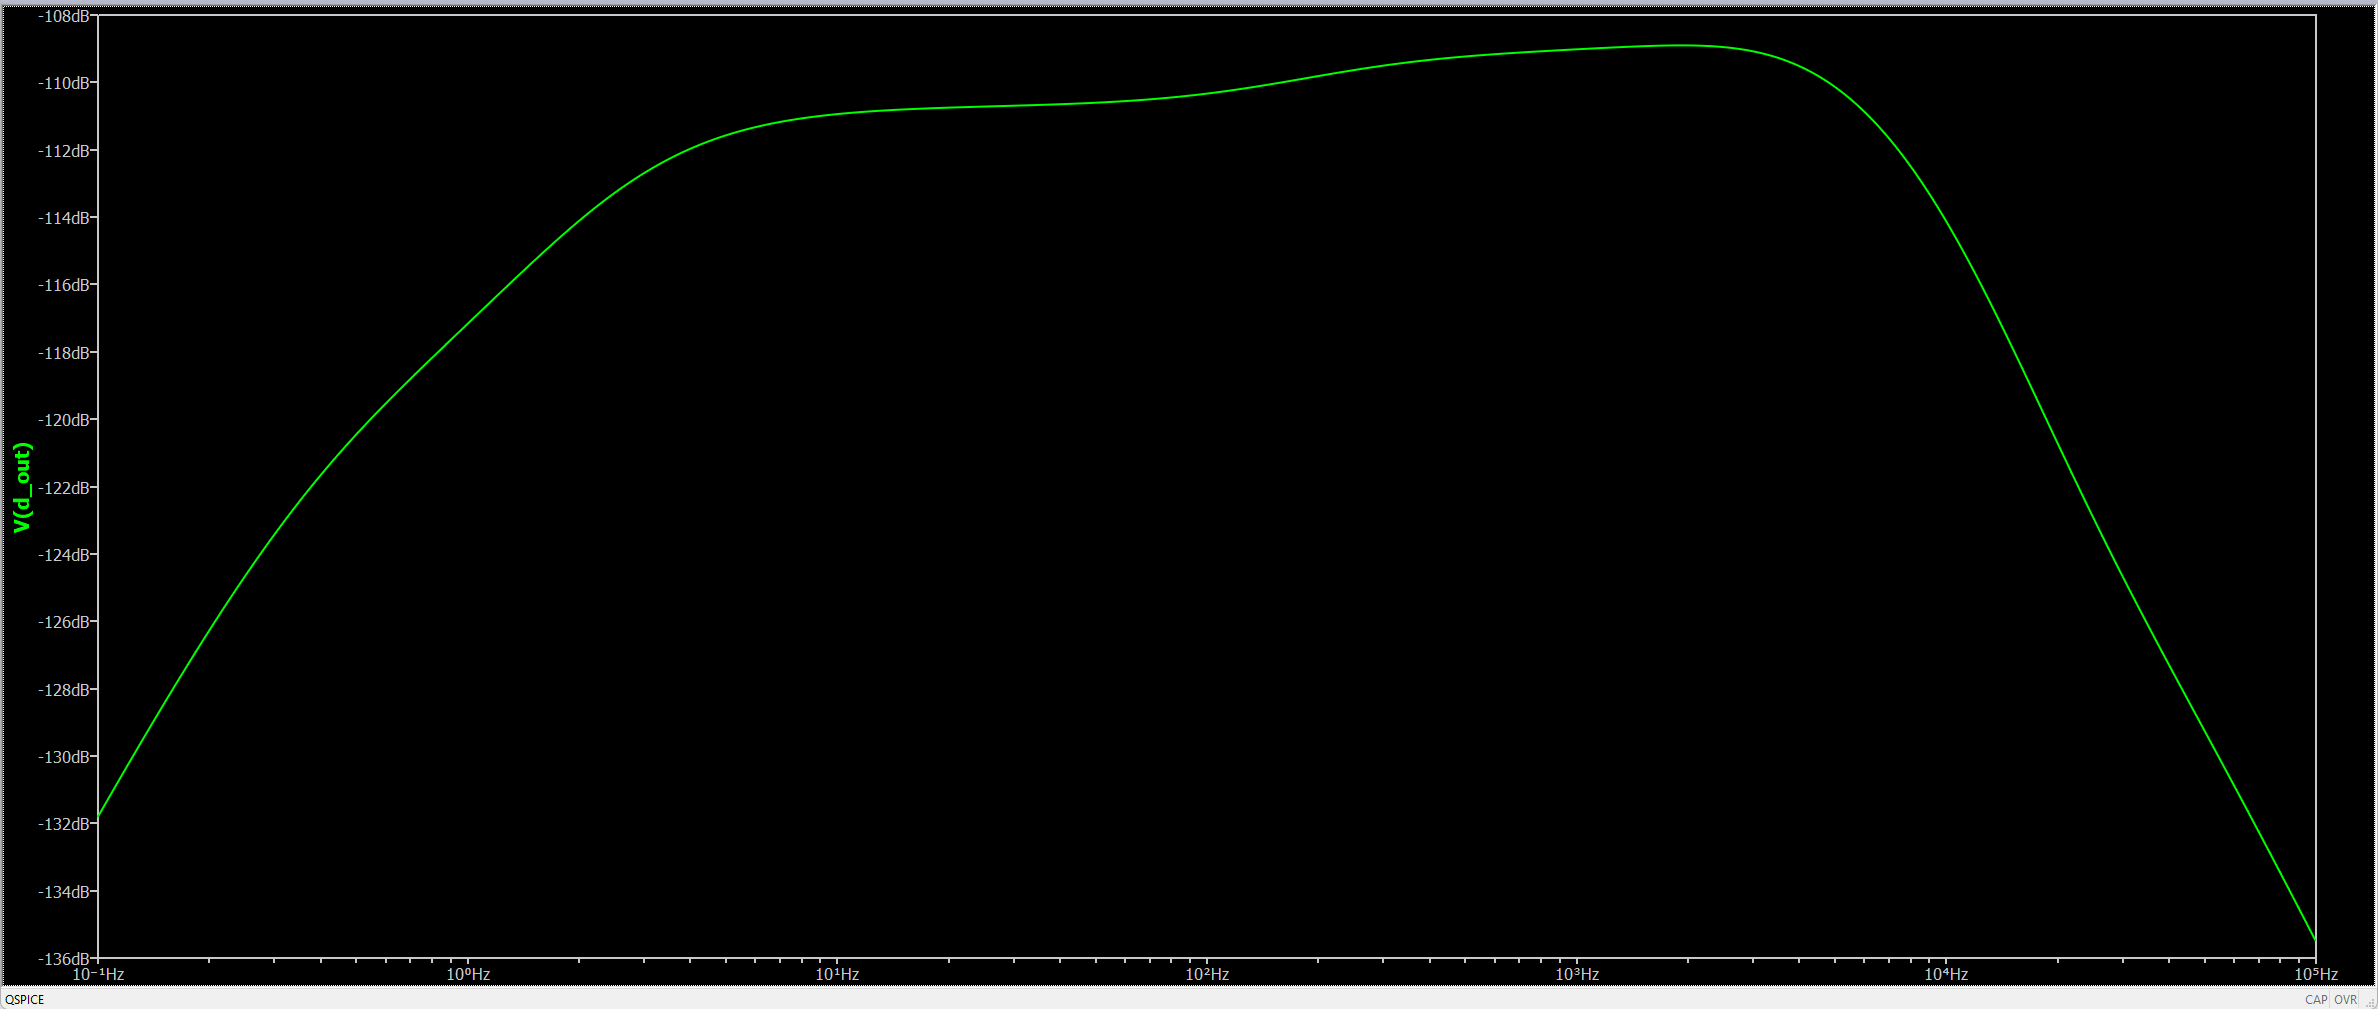This screenshot has width=2378, height=1009.
Task: Click the -116dB vertical axis label
Action: coord(65,285)
